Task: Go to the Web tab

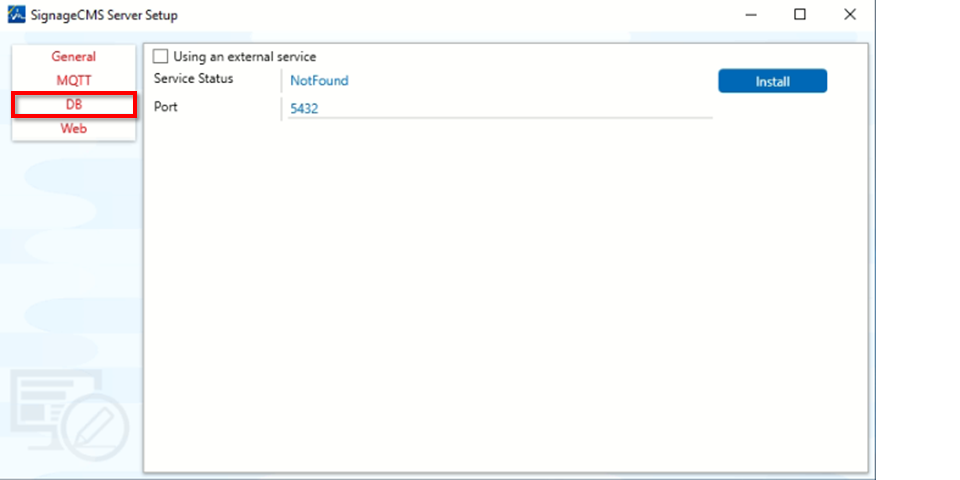Action: (74, 128)
